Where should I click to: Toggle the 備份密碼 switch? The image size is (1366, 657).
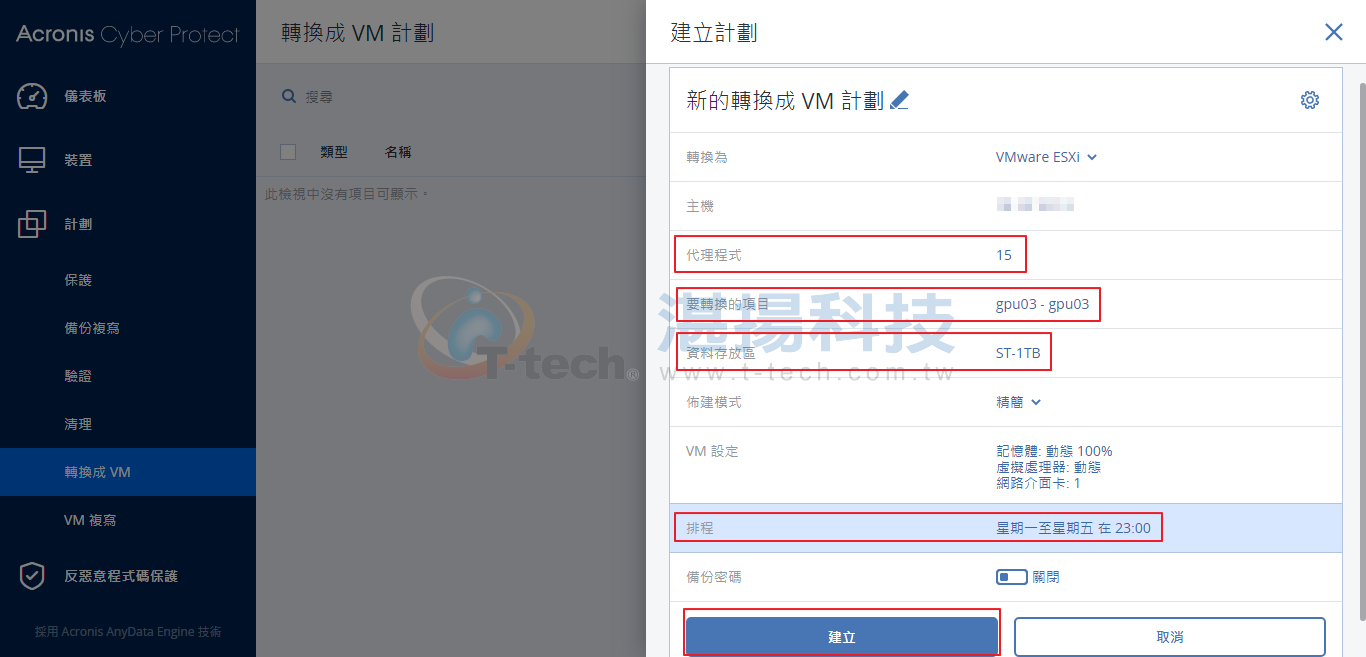(1011, 577)
